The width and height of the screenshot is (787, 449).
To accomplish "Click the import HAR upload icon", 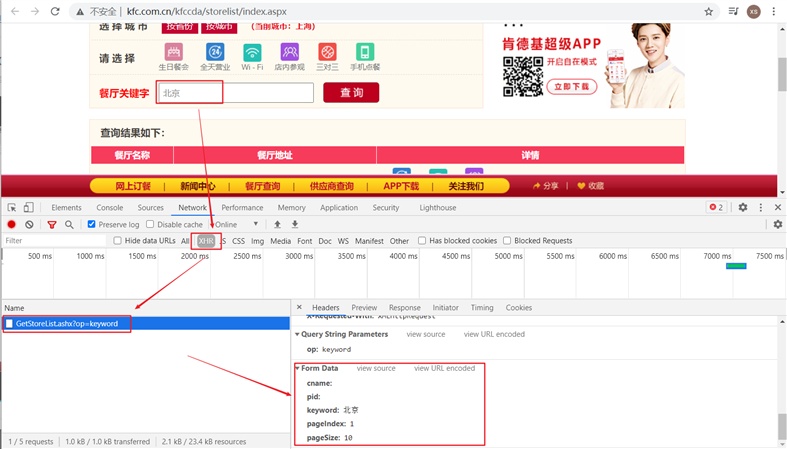I will tap(277, 224).
